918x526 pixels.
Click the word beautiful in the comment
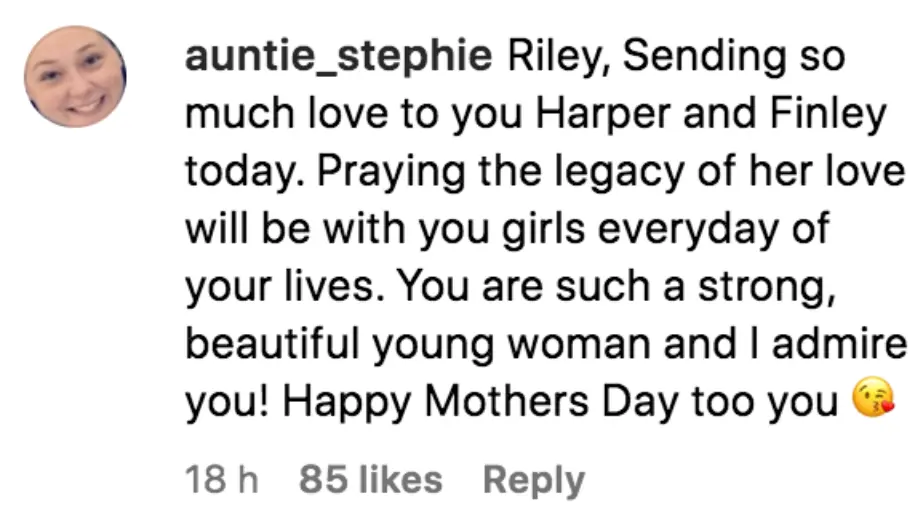(x=271, y=345)
